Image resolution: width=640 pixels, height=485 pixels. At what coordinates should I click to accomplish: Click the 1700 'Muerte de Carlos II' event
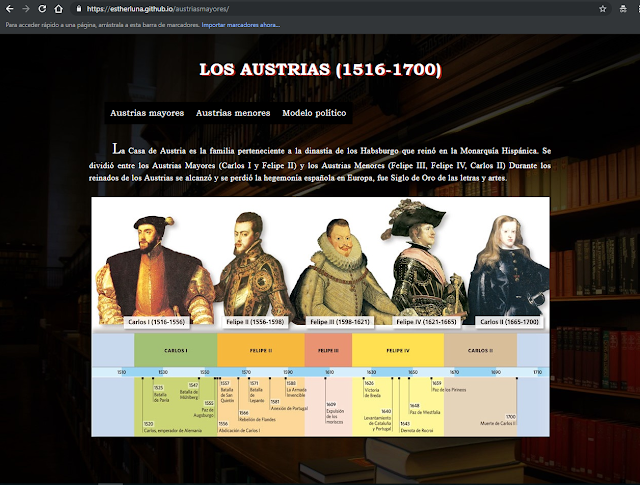point(498,420)
